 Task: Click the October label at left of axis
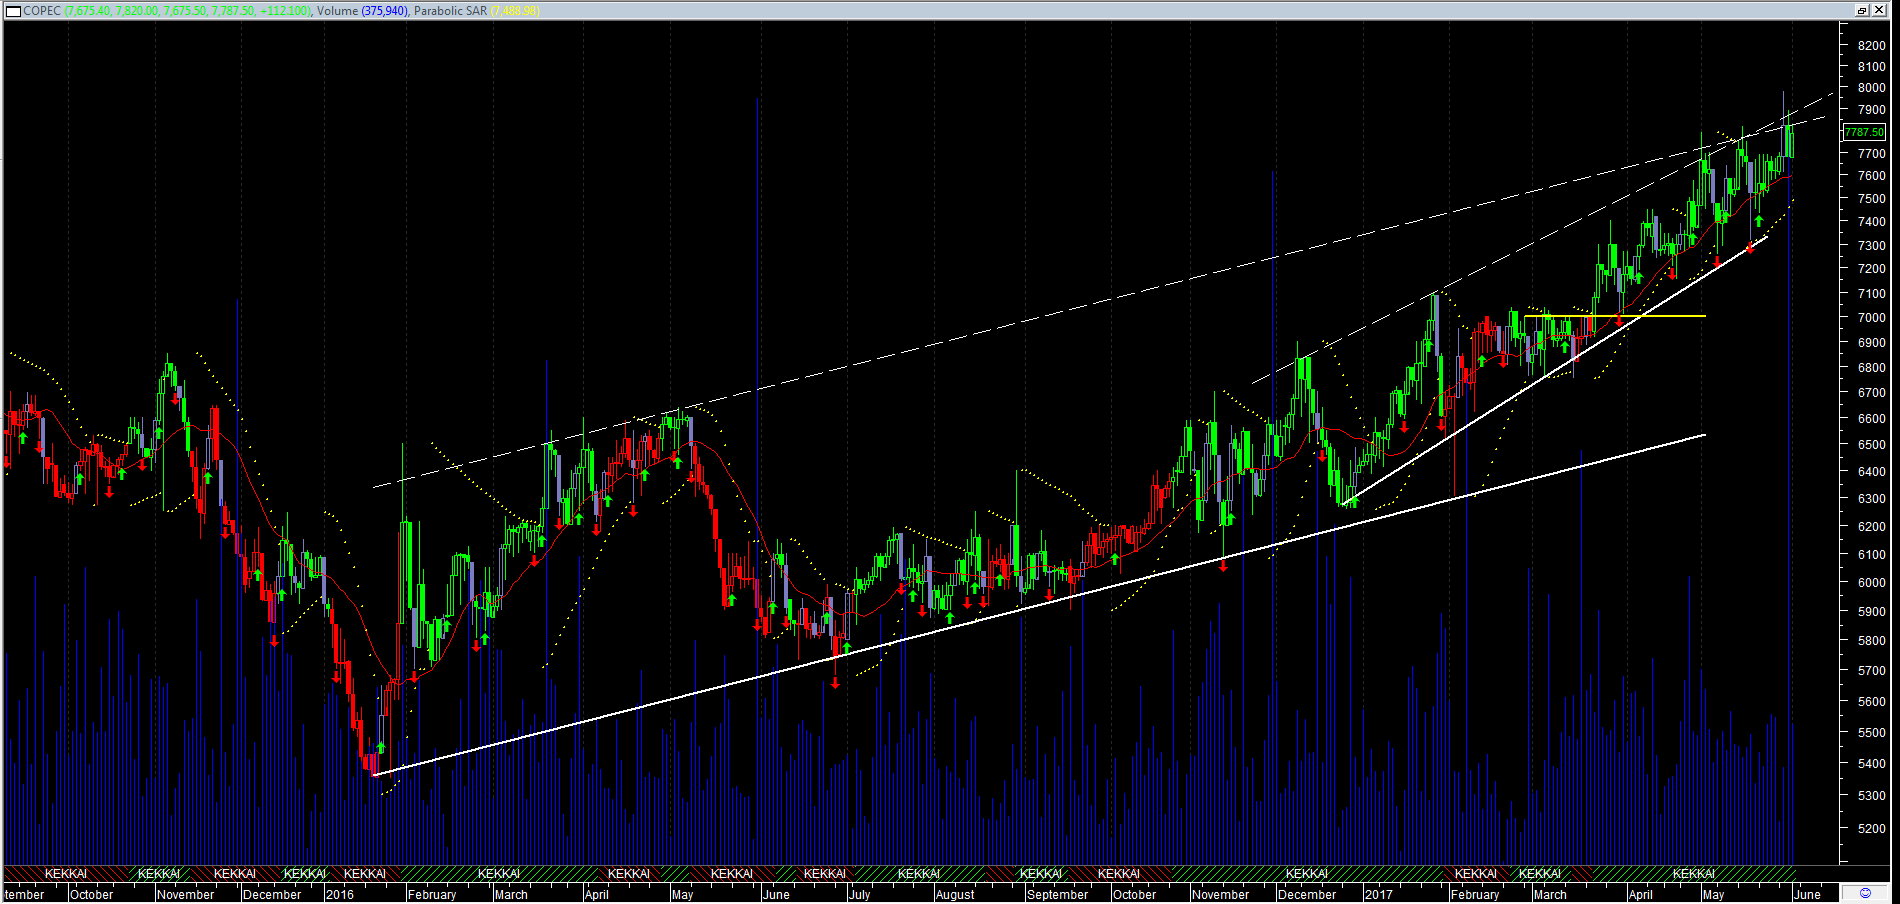click(91, 894)
